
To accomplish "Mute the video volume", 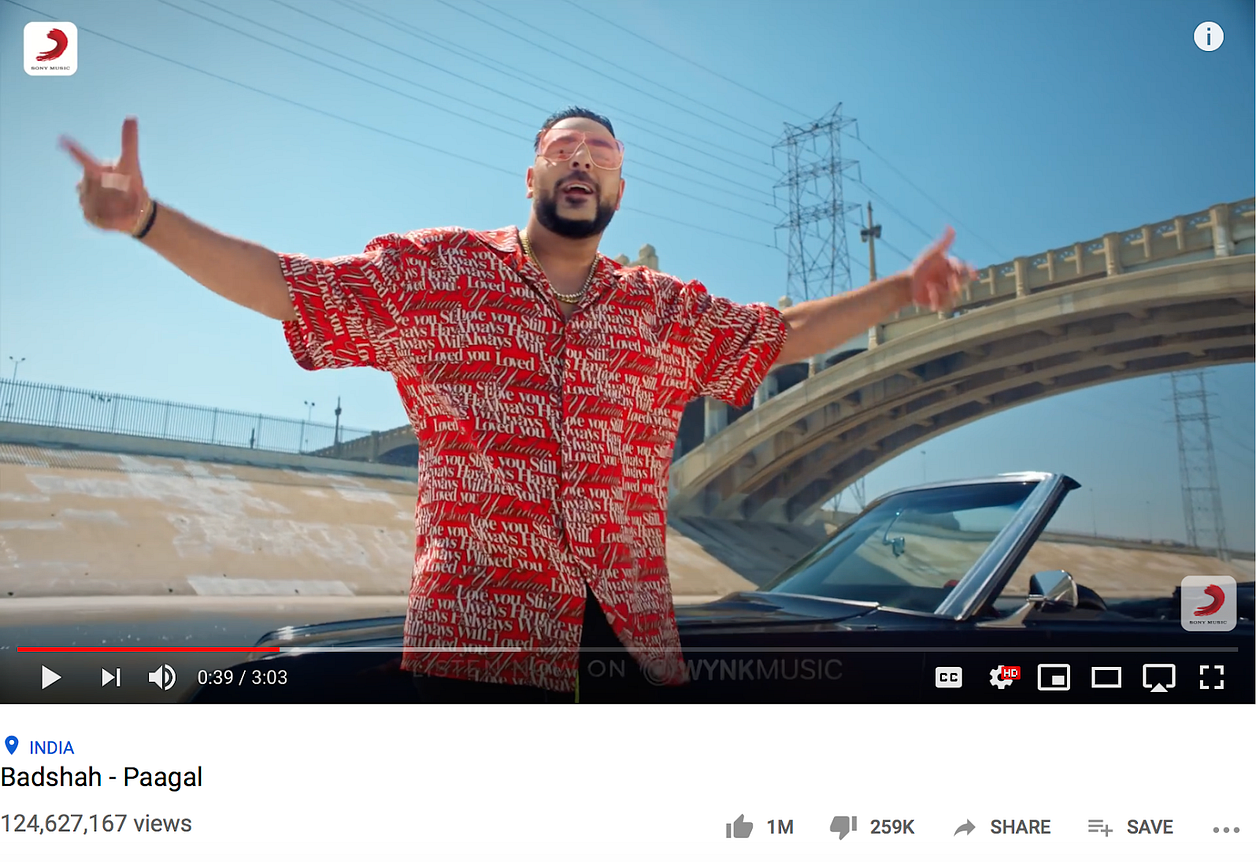I will point(162,677).
